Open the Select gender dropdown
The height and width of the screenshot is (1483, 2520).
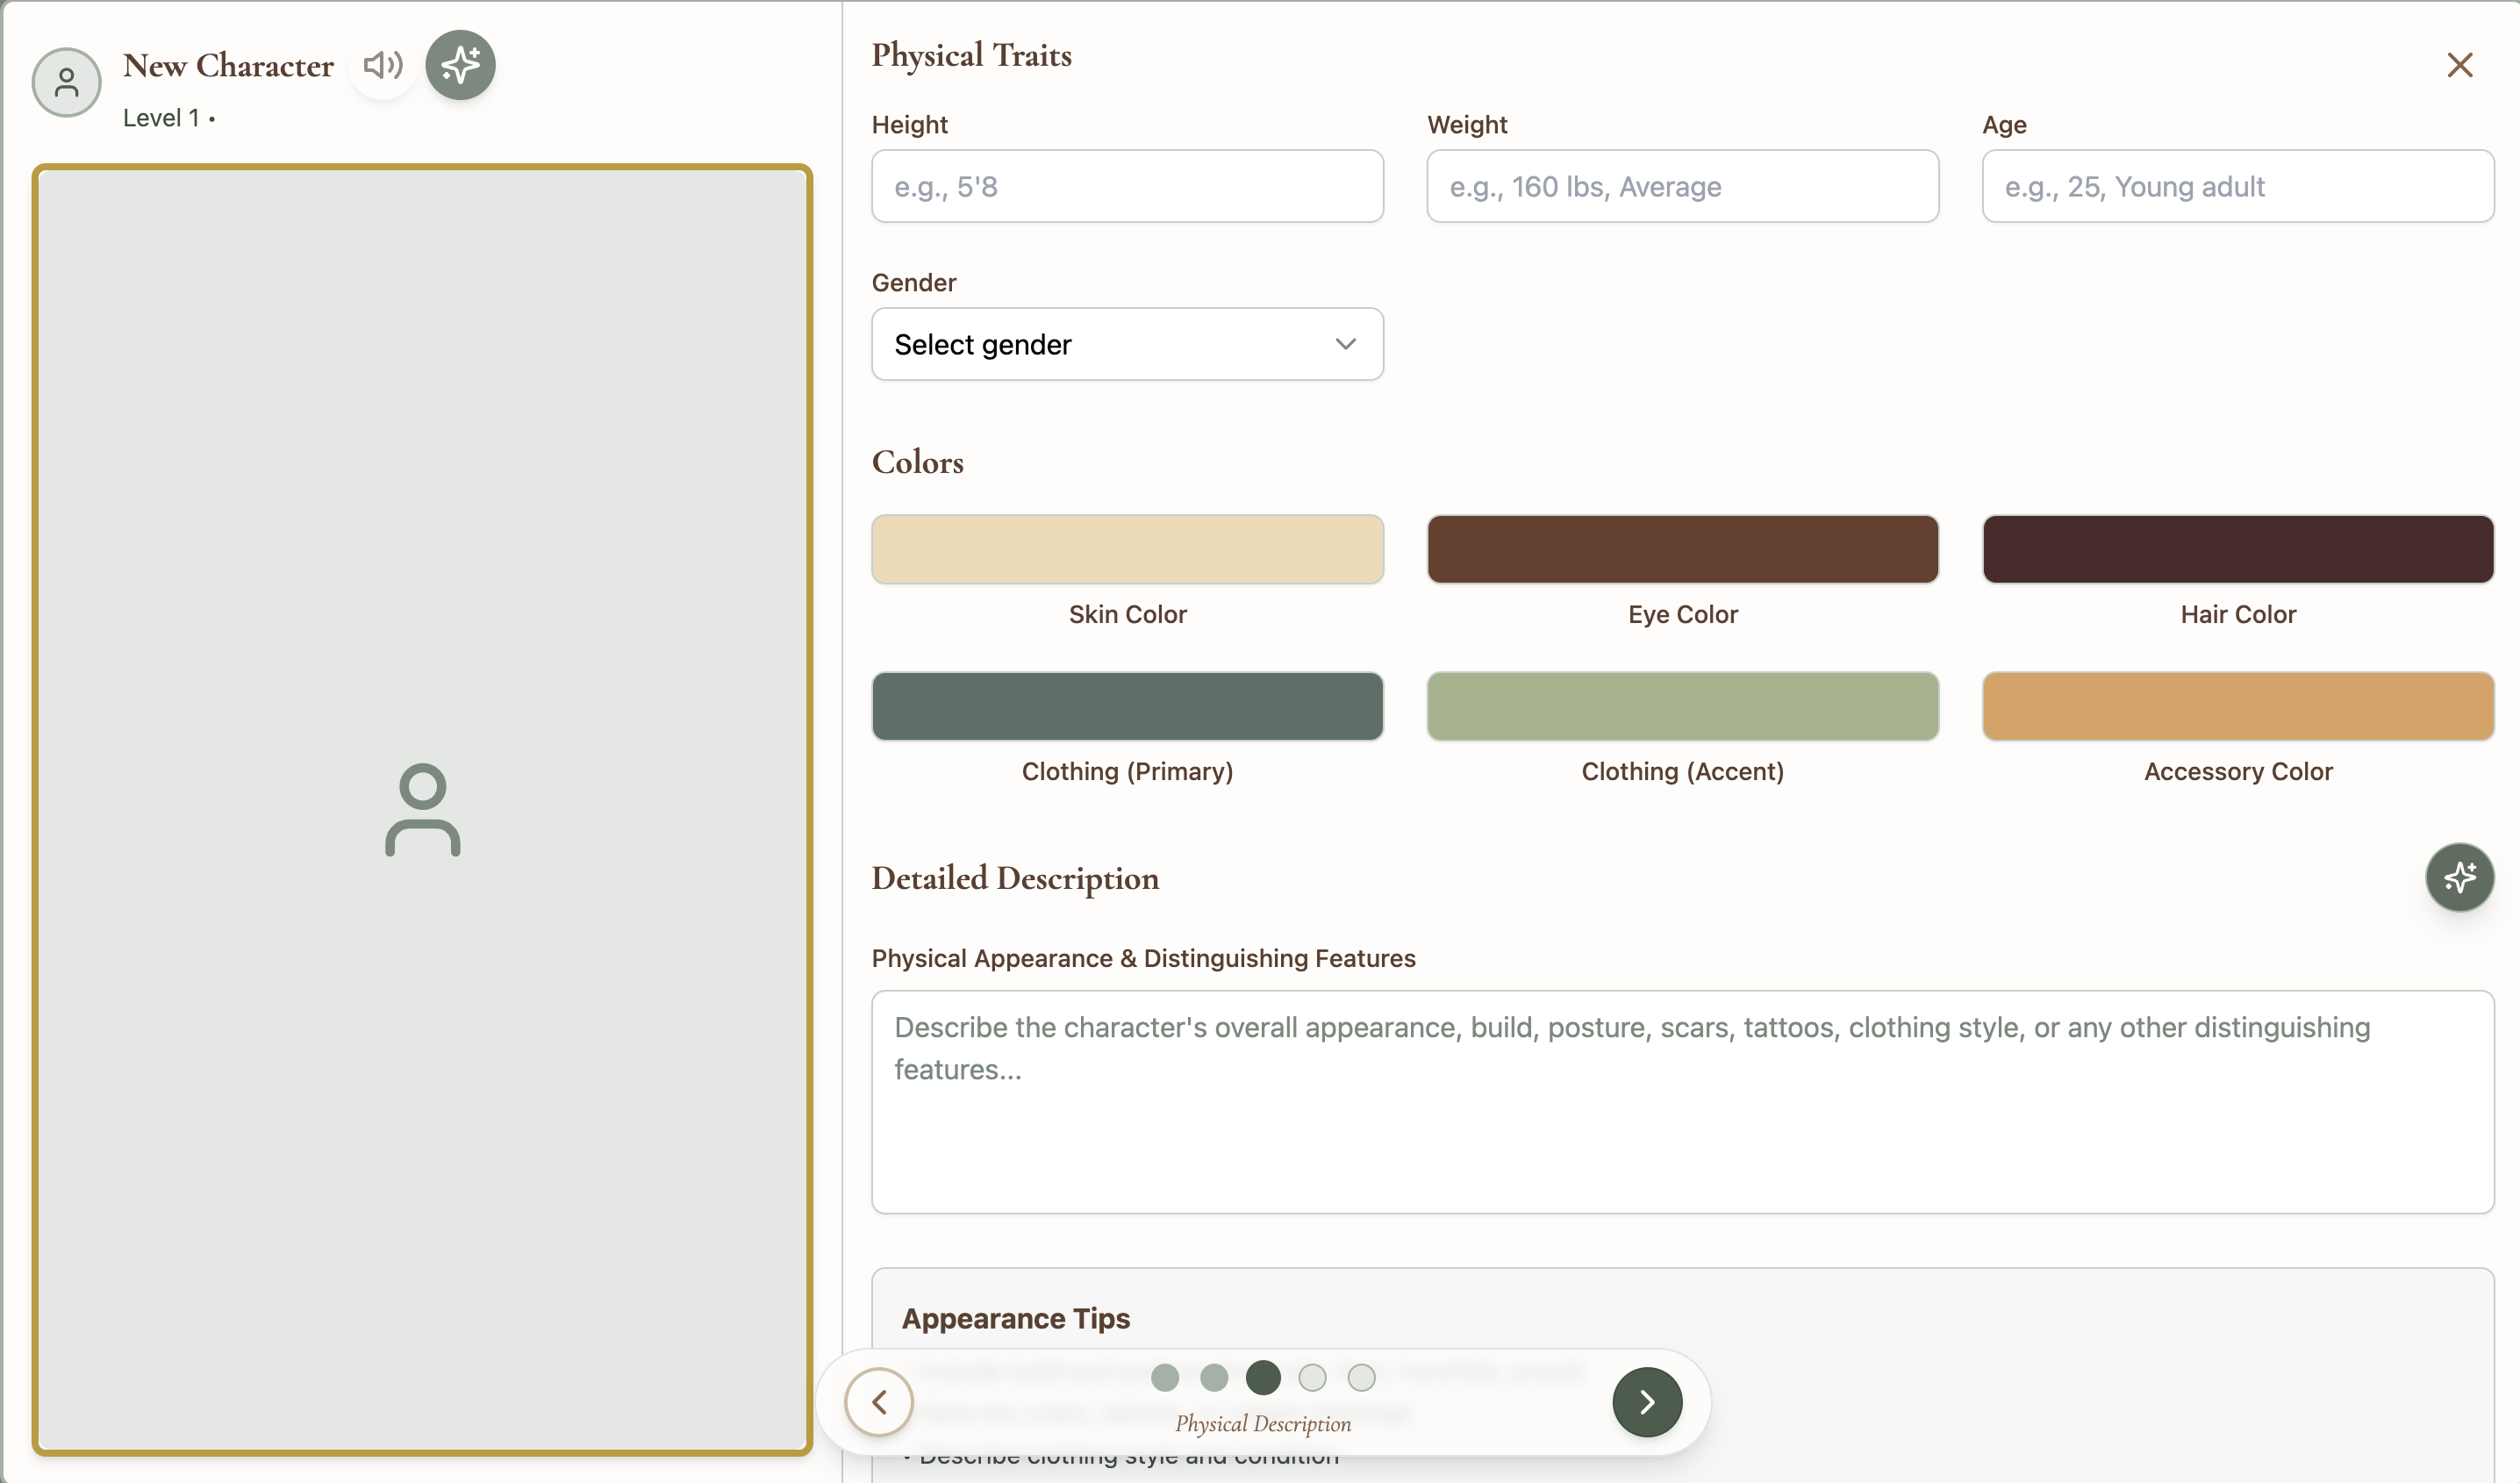click(1127, 344)
